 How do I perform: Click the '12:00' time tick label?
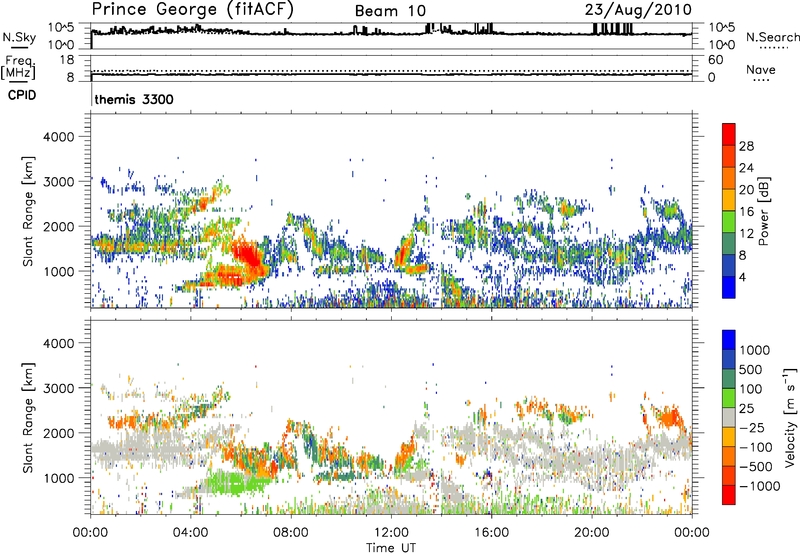(x=391, y=533)
